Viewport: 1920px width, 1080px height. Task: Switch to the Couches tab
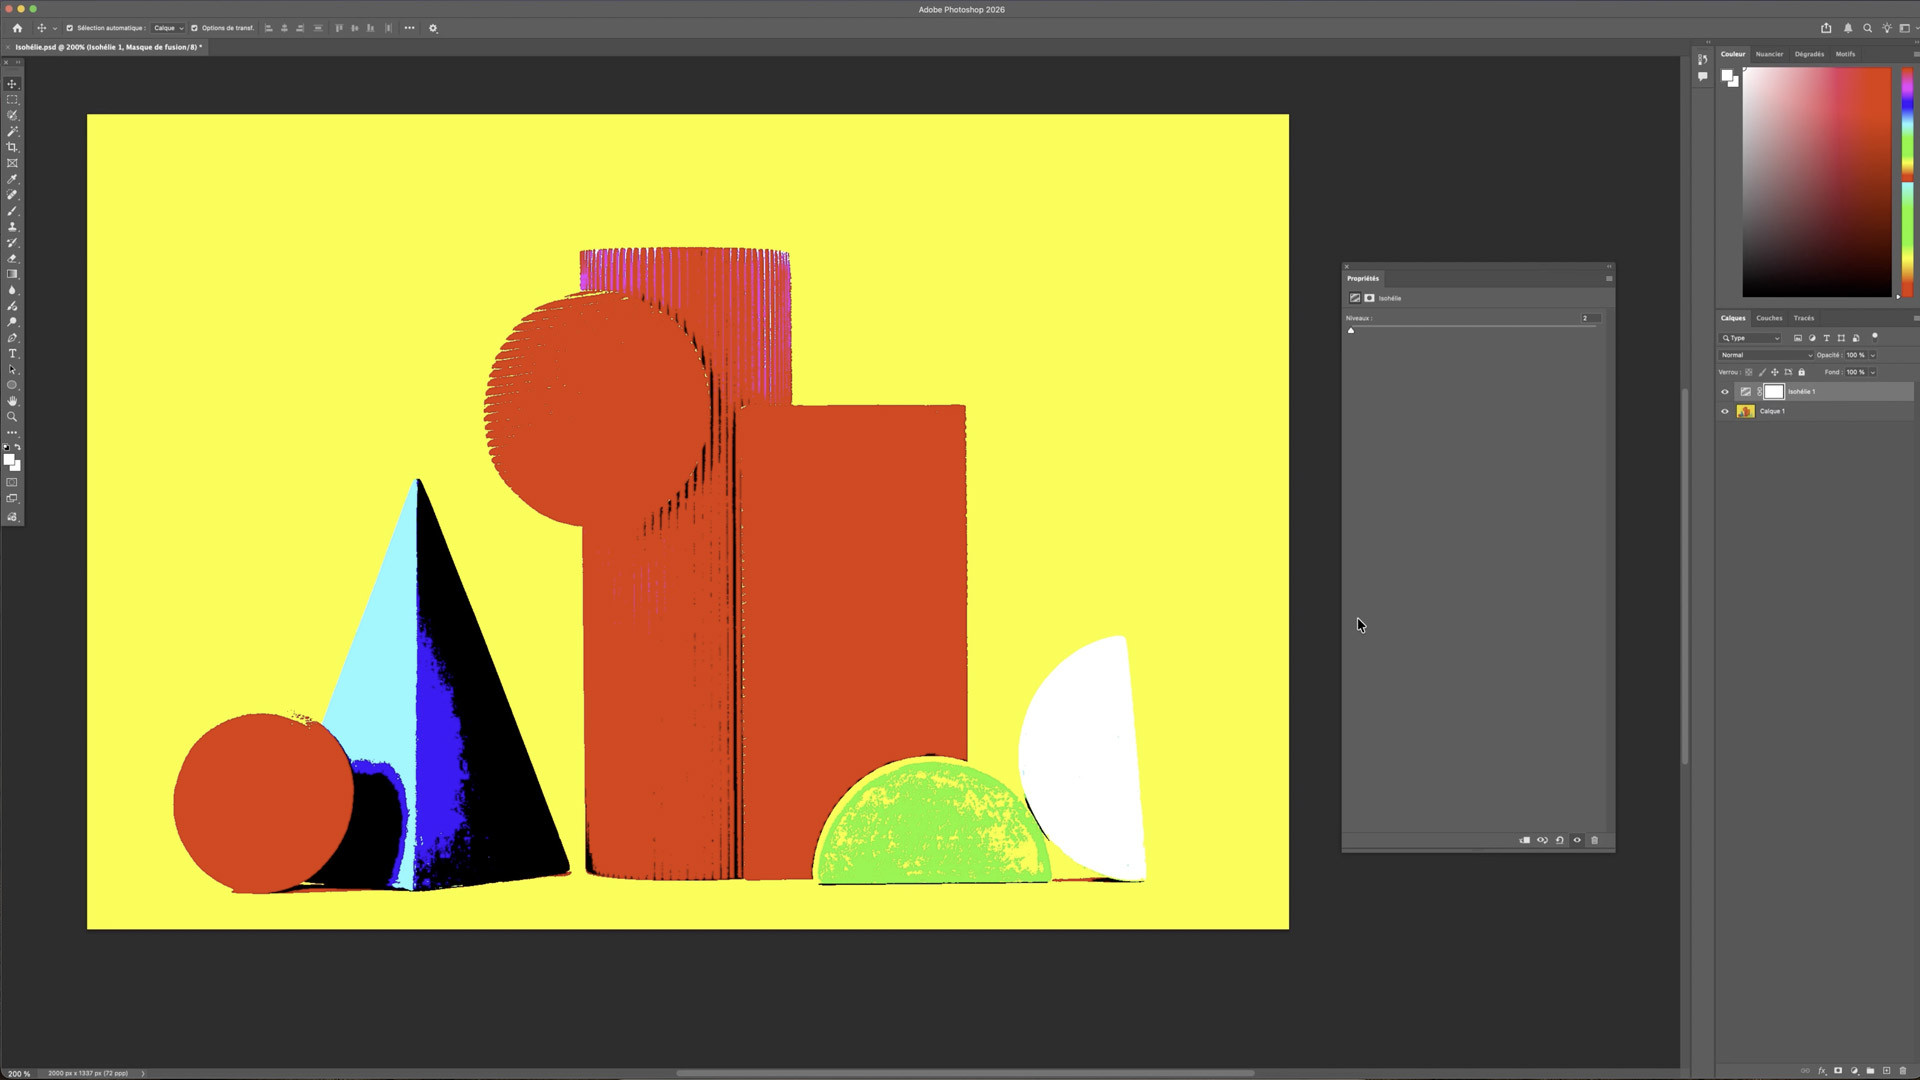[x=1769, y=318]
